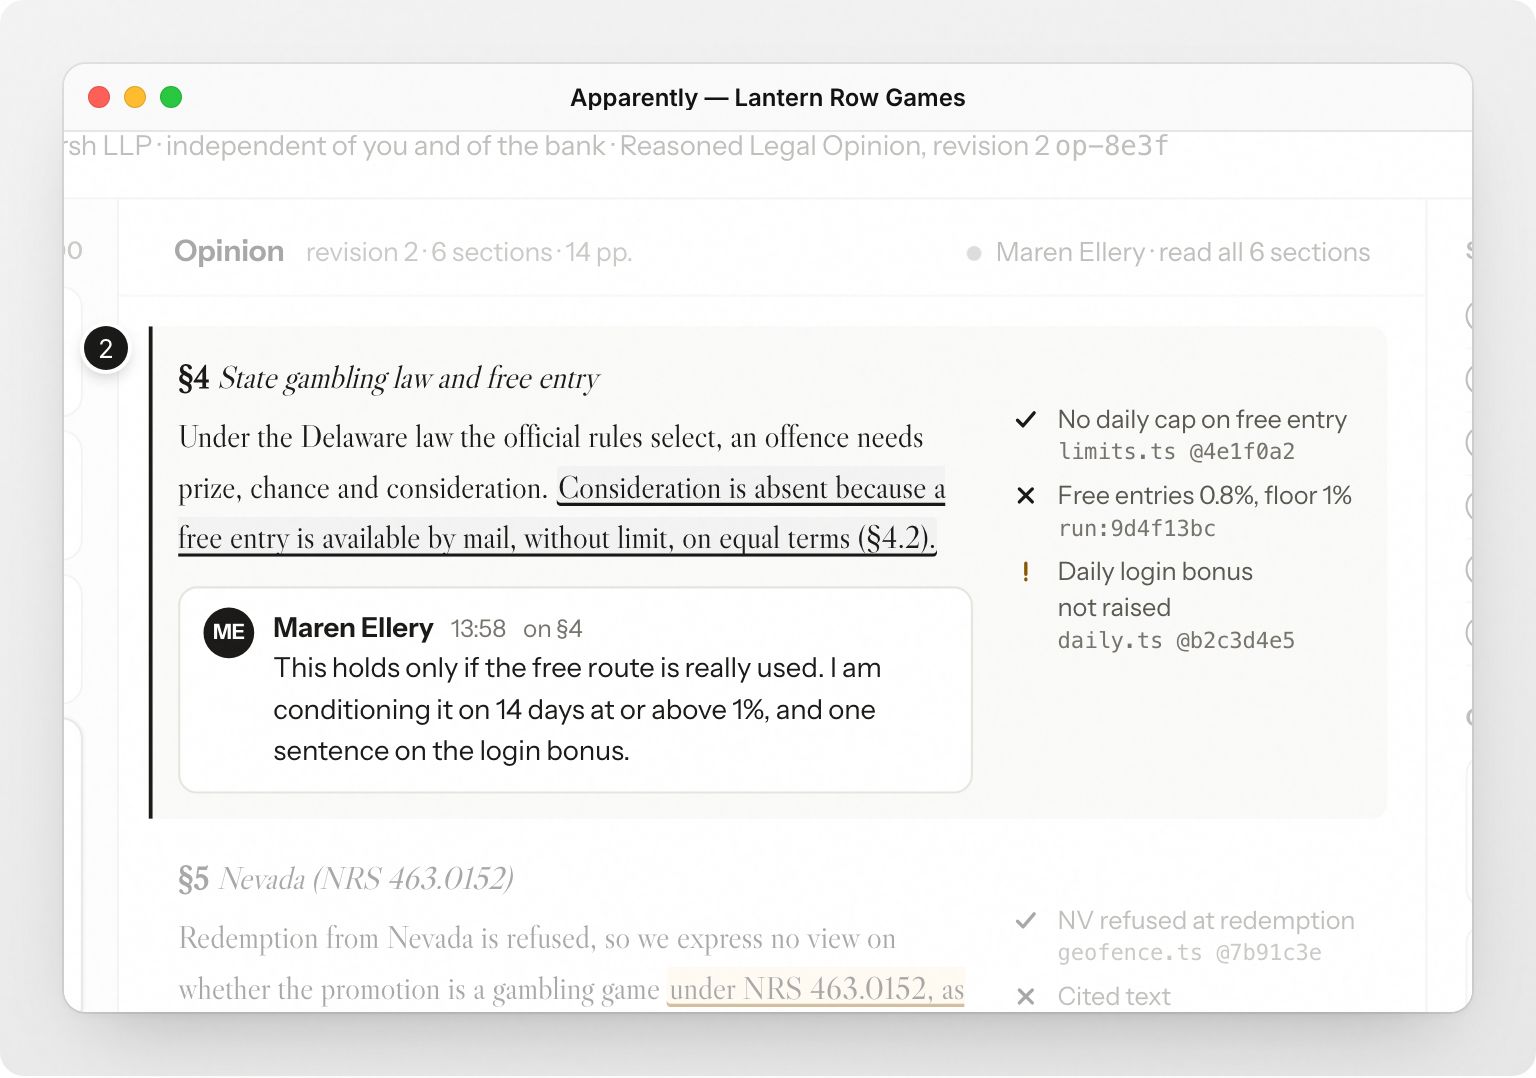Click Reasoned Legal Opinion, revision 2 header text

pos(835,146)
